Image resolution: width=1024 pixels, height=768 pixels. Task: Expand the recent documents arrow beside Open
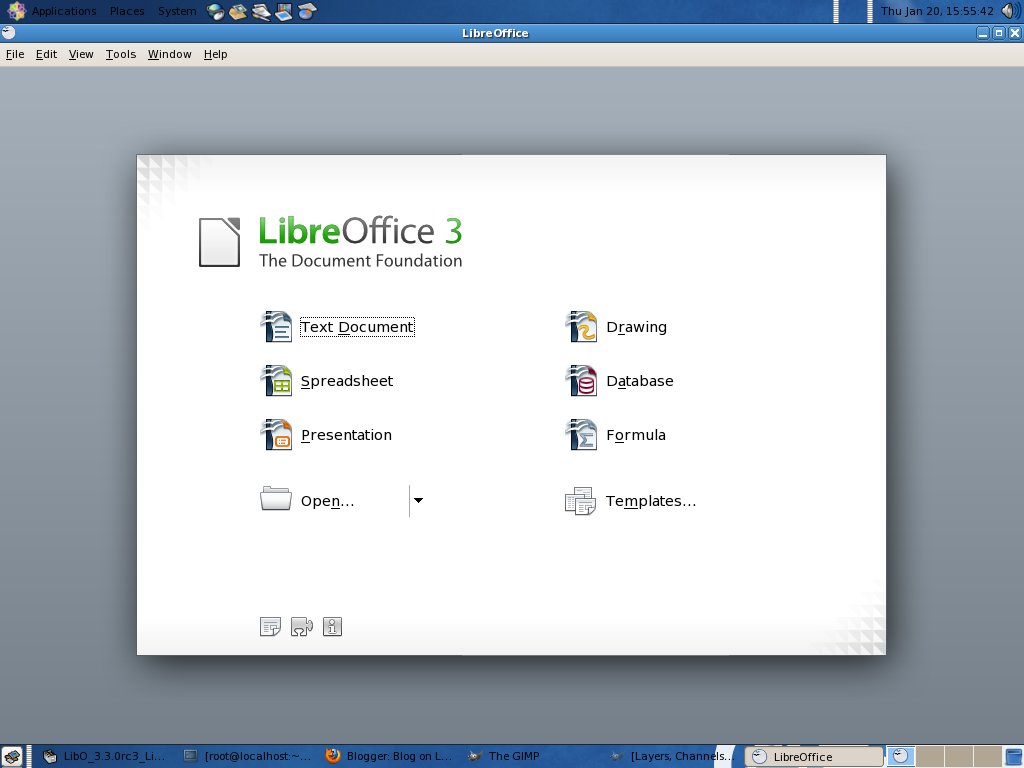point(419,500)
